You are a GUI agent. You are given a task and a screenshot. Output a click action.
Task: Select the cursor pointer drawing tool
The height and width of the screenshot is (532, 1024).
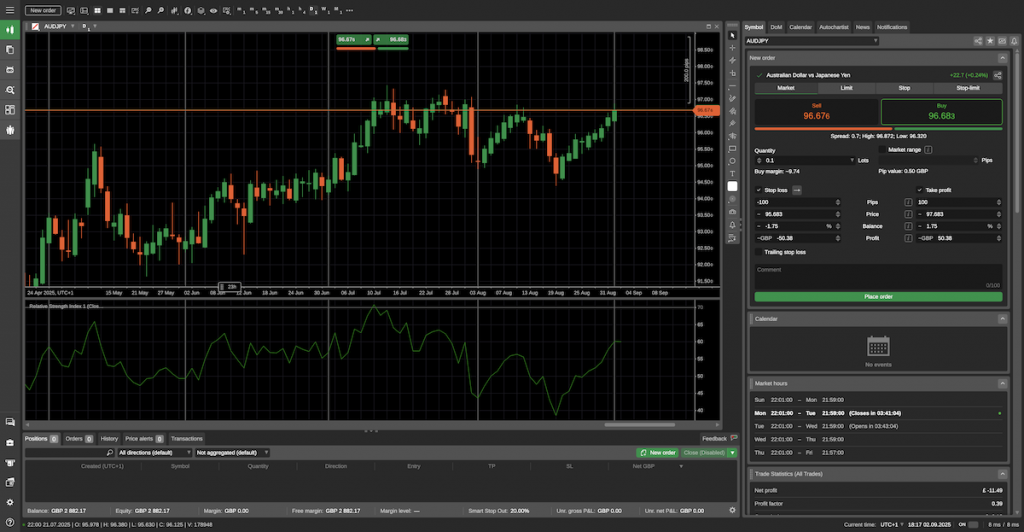732,35
